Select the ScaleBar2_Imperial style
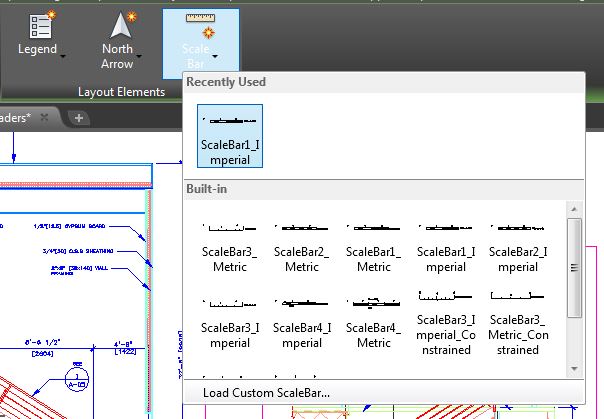604x419 pixels. [517, 246]
